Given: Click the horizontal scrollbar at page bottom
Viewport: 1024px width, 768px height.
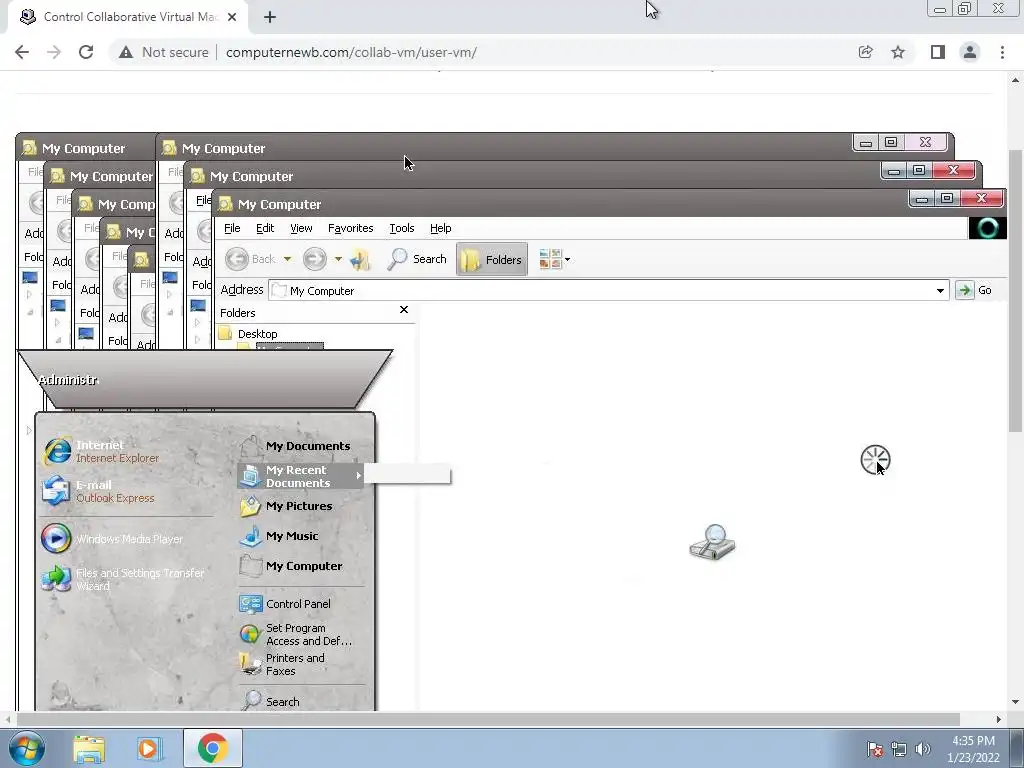Looking at the screenshot, I should (x=487, y=719).
